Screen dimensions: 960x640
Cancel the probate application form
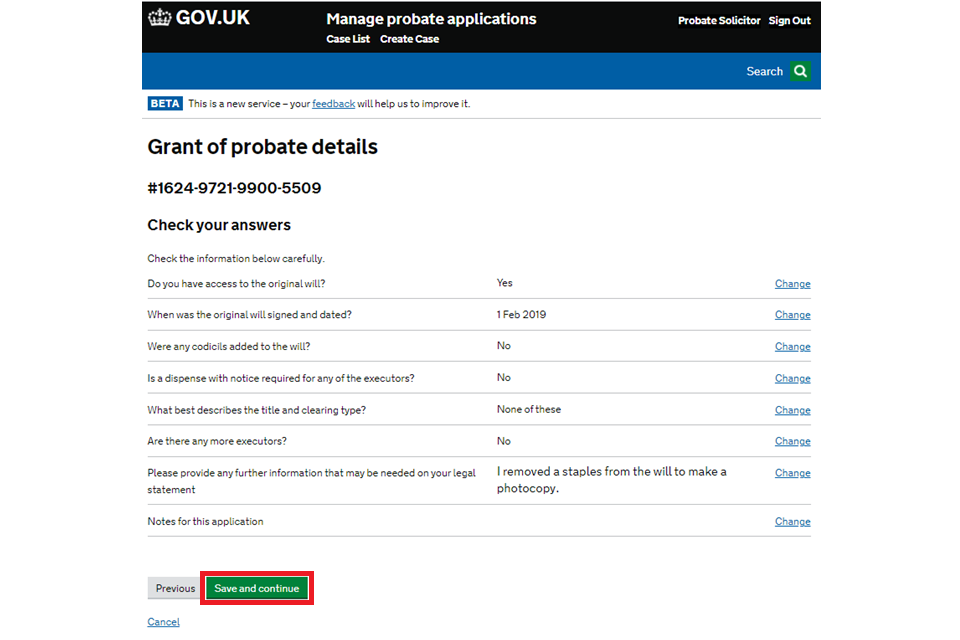(163, 622)
